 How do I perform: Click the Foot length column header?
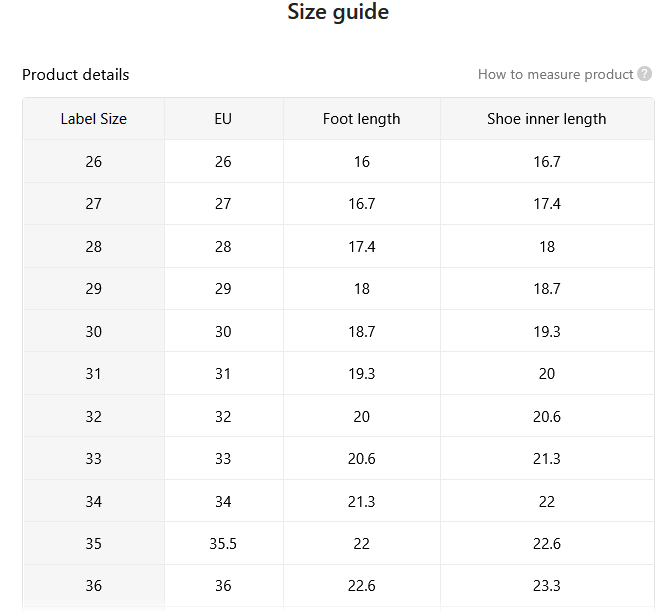click(361, 119)
